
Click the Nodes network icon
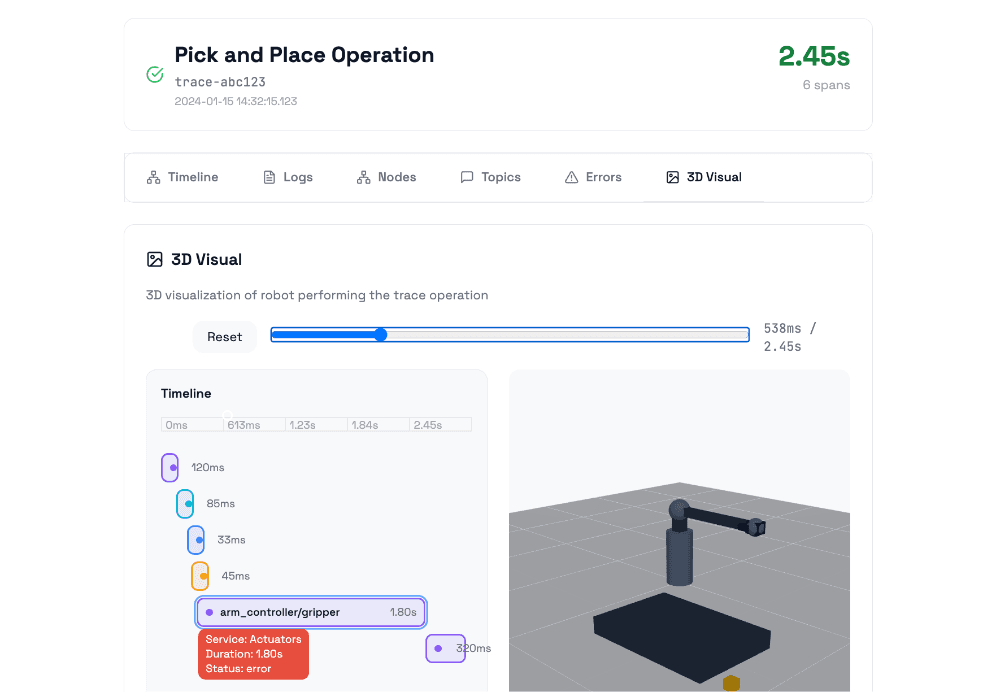[363, 177]
